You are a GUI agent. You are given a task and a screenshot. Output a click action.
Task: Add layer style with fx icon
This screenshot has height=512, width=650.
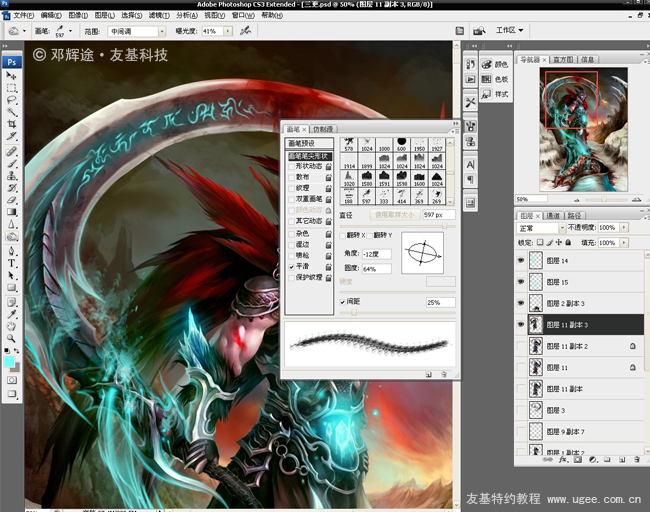563,459
